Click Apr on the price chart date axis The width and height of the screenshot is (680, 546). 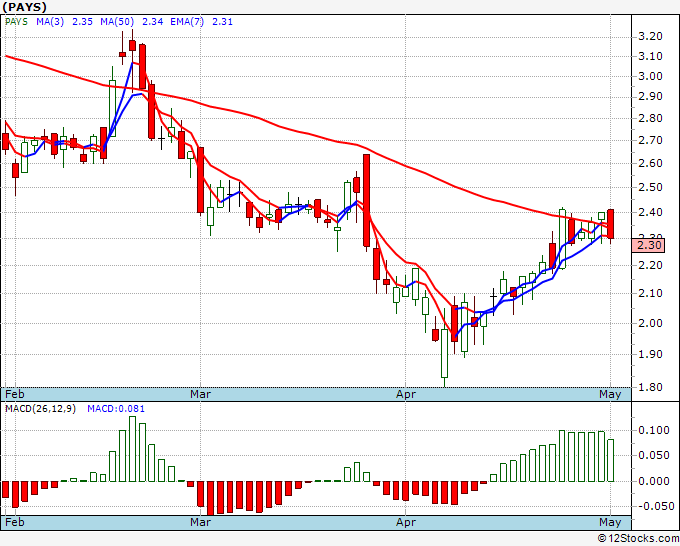coord(406,394)
